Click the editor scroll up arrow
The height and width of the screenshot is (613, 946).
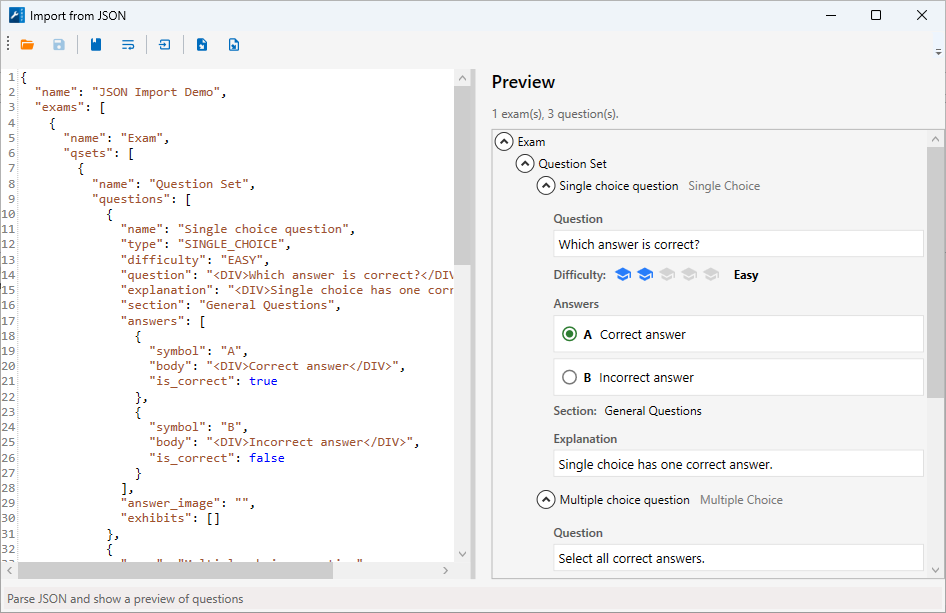click(462, 78)
